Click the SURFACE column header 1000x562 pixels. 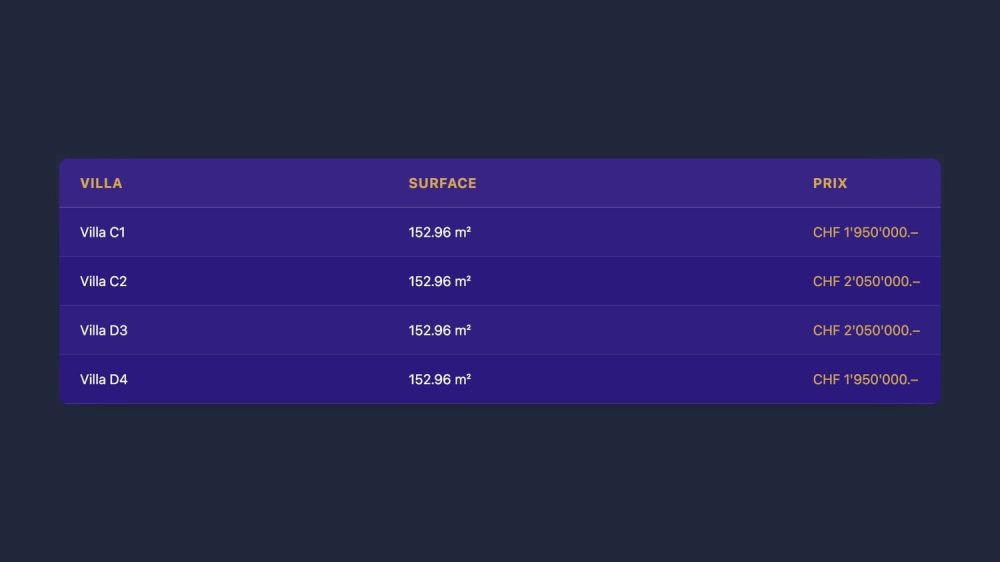(442, 183)
